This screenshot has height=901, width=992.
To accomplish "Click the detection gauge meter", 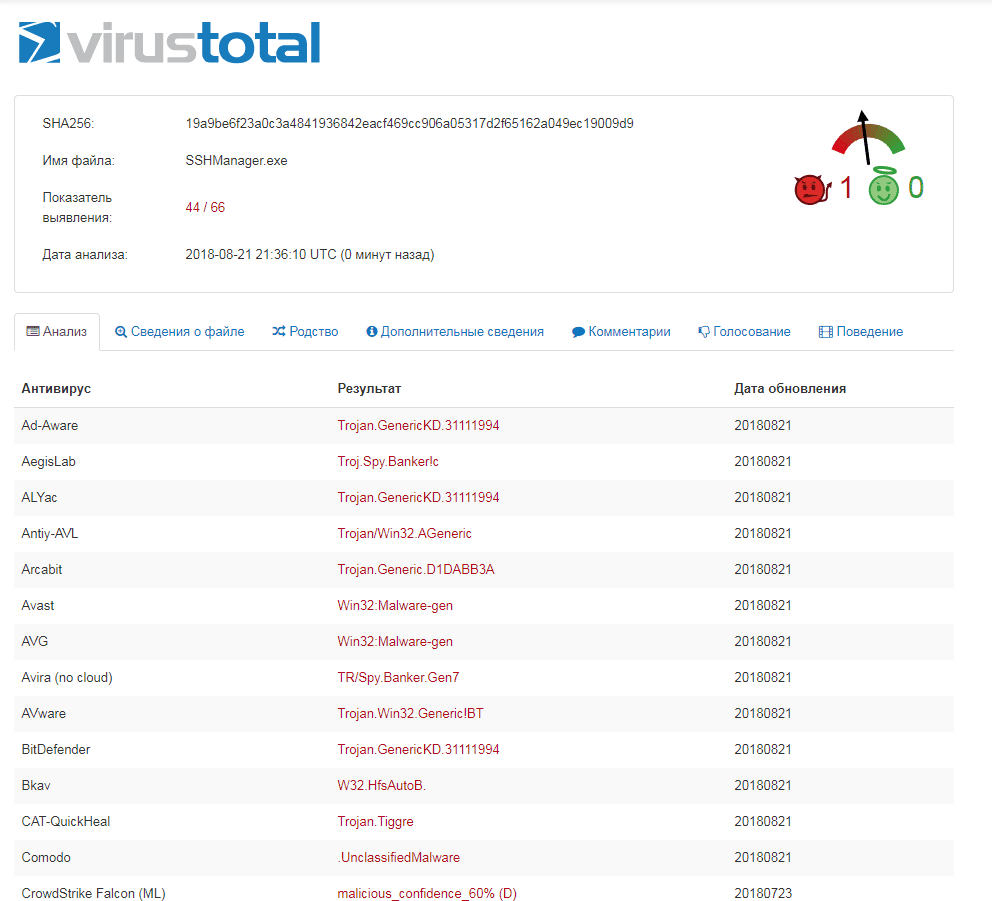I will (868, 138).
